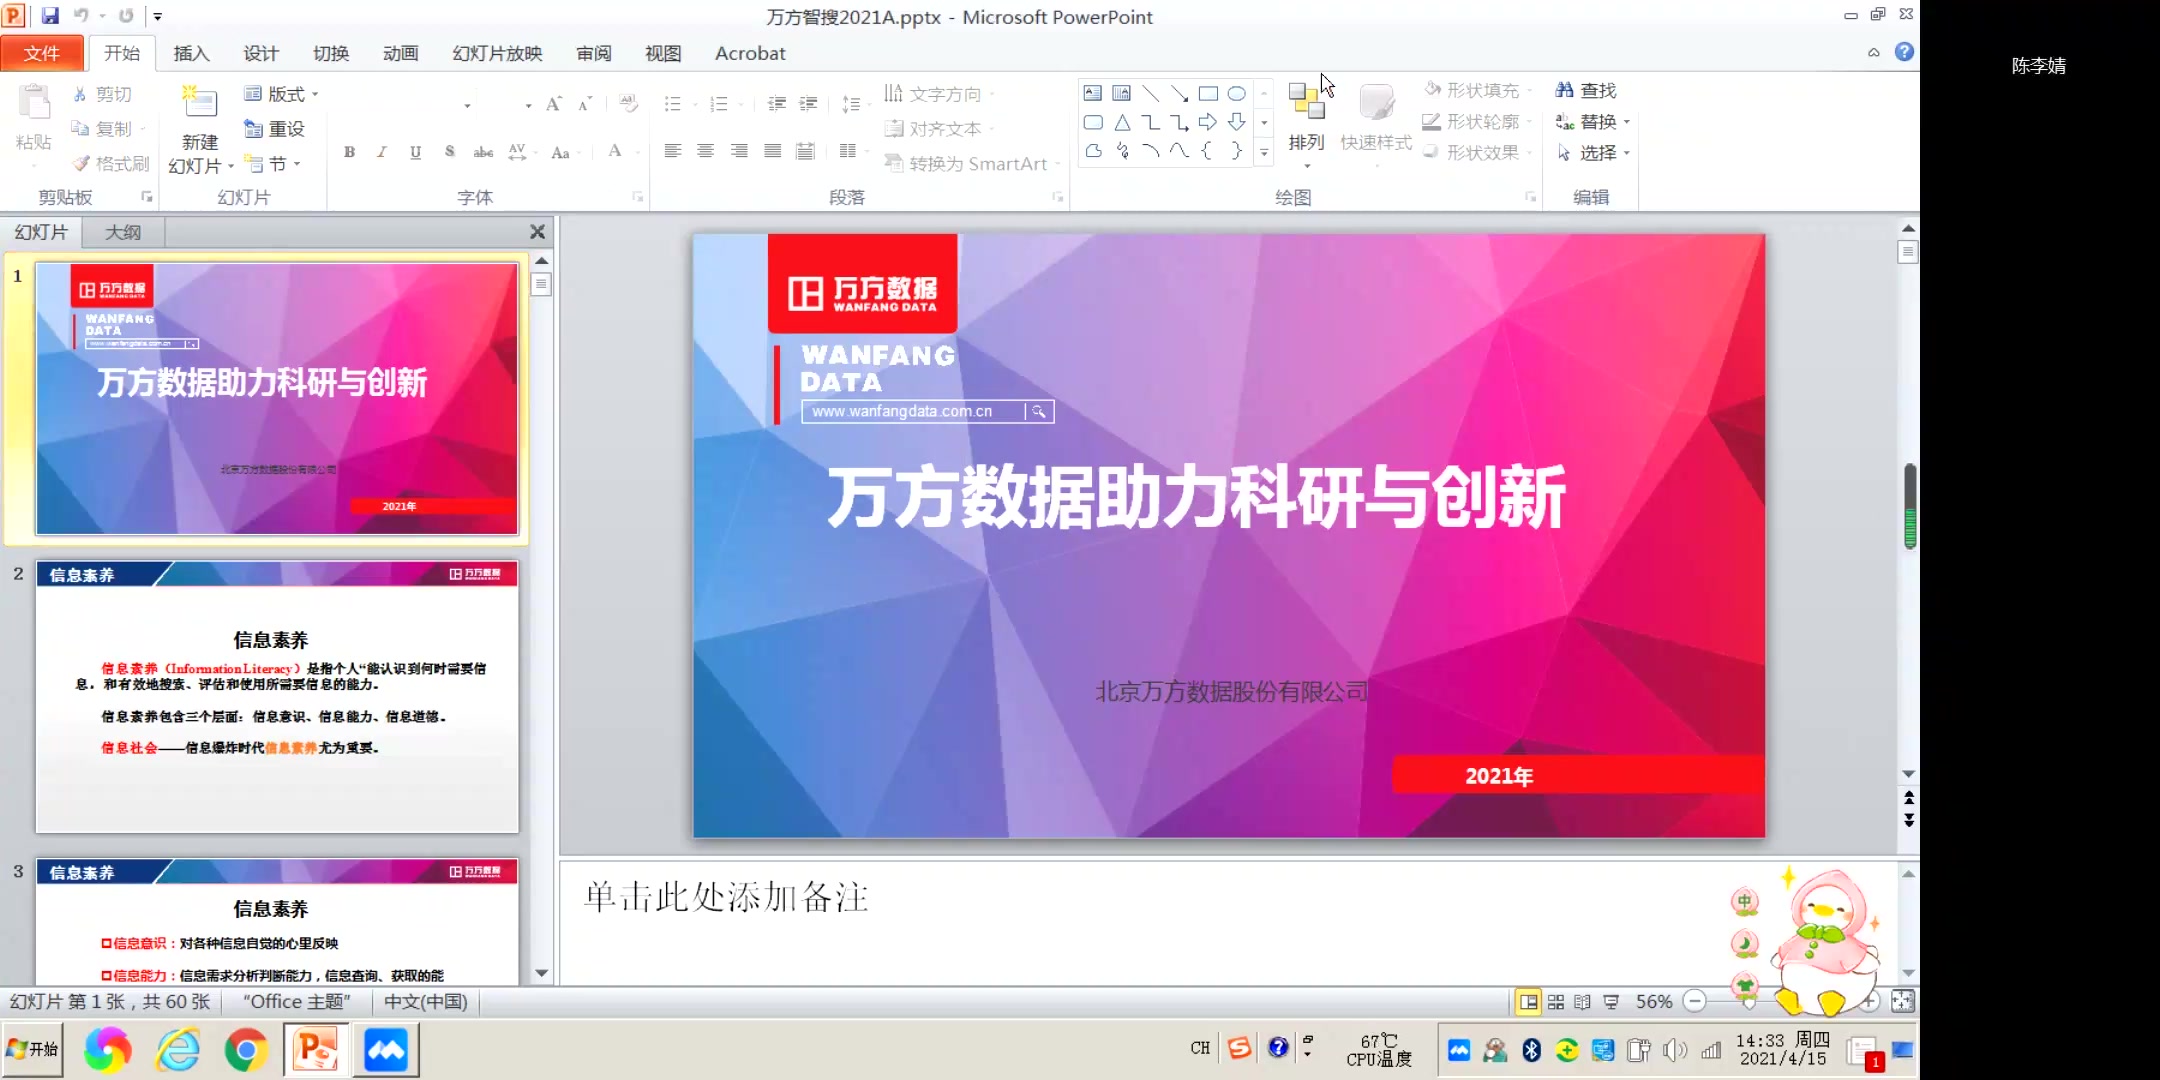This screenshot has width=2160, height=1080.
Task: Switch to the 插入 ribbon tab
Action: coord(191,53)
